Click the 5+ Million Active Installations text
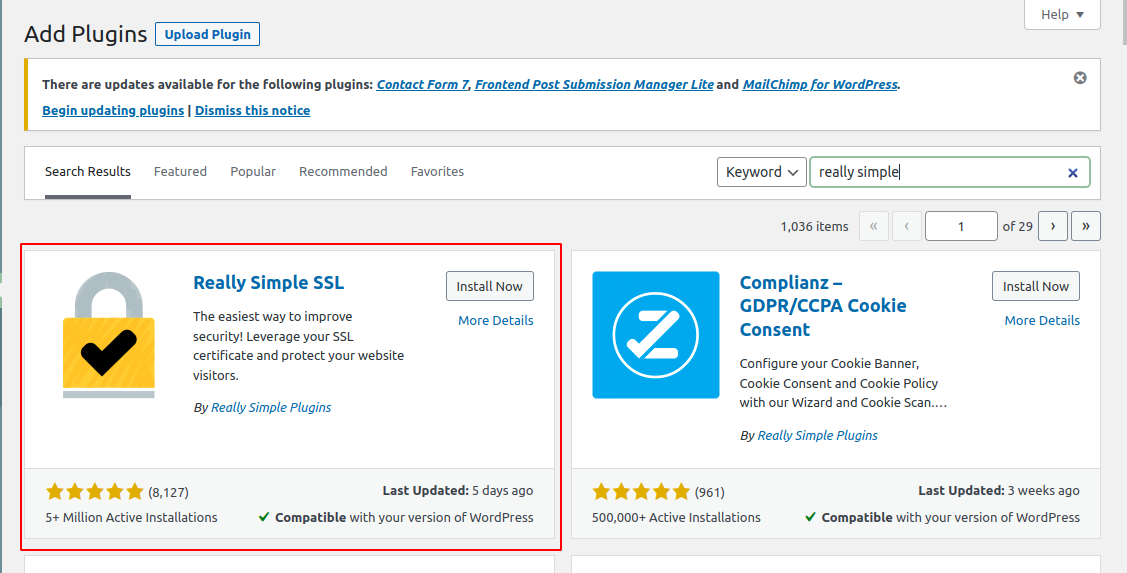The image size is (1127, 573). pyautogui.click(x=132, y=518)
